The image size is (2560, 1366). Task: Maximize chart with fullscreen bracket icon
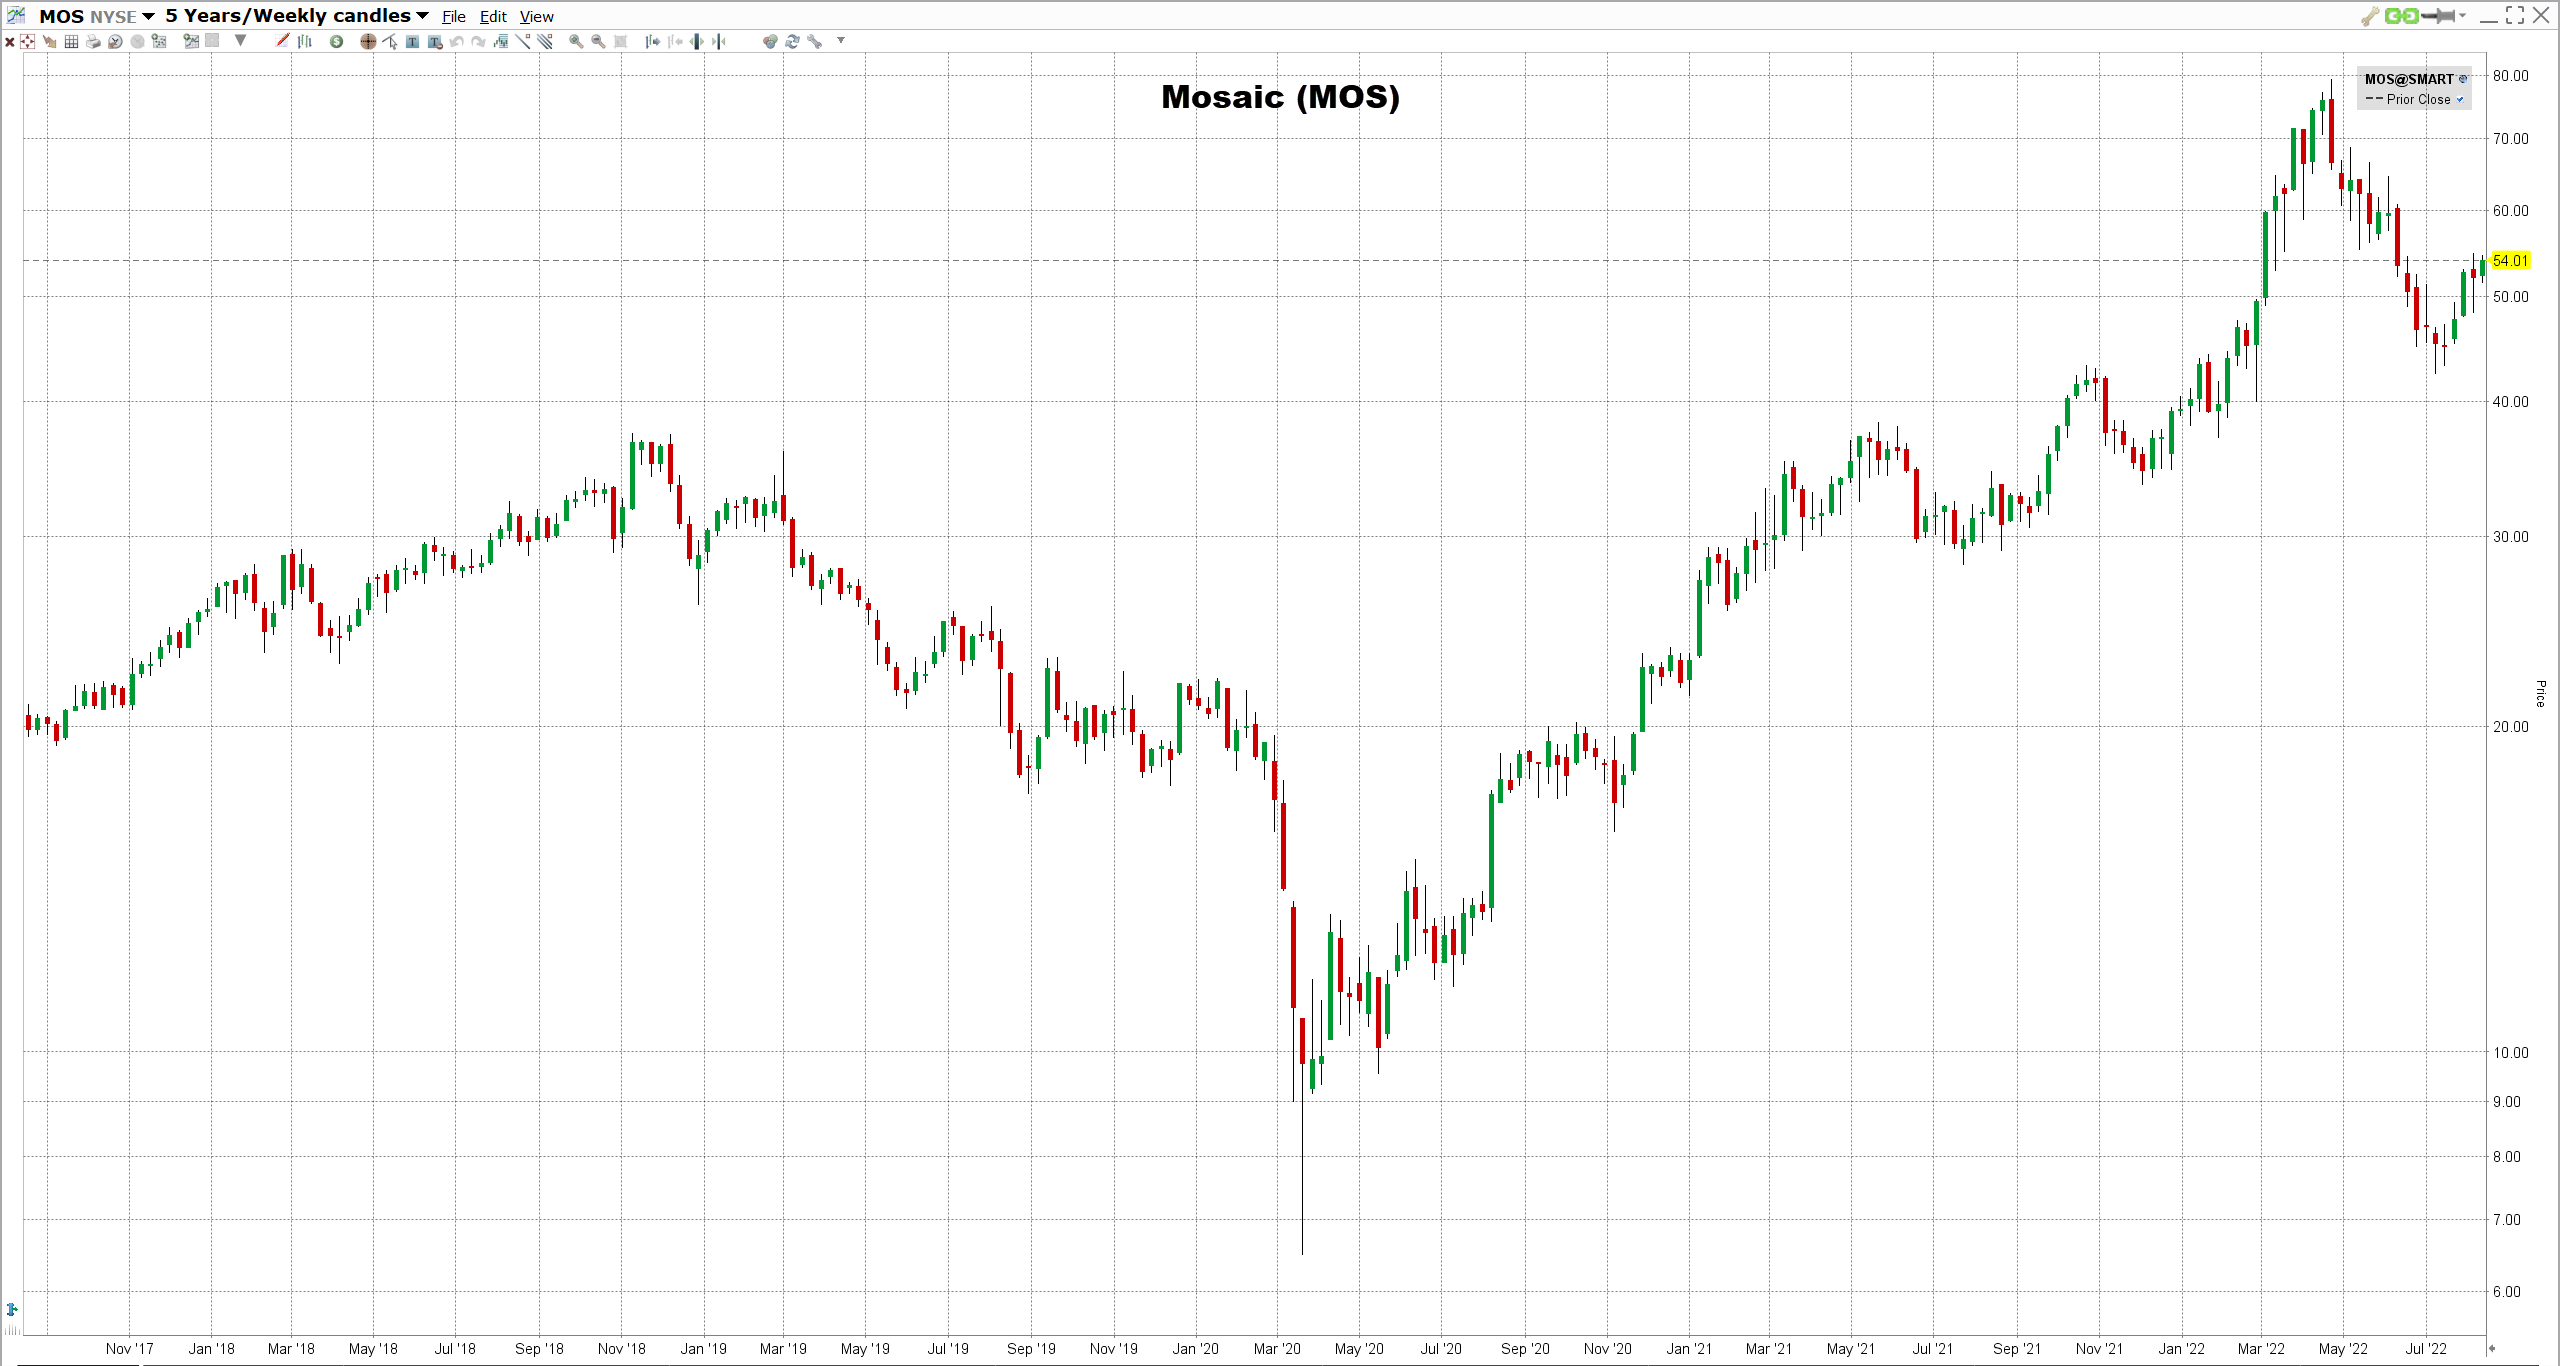pos(2515,15)
